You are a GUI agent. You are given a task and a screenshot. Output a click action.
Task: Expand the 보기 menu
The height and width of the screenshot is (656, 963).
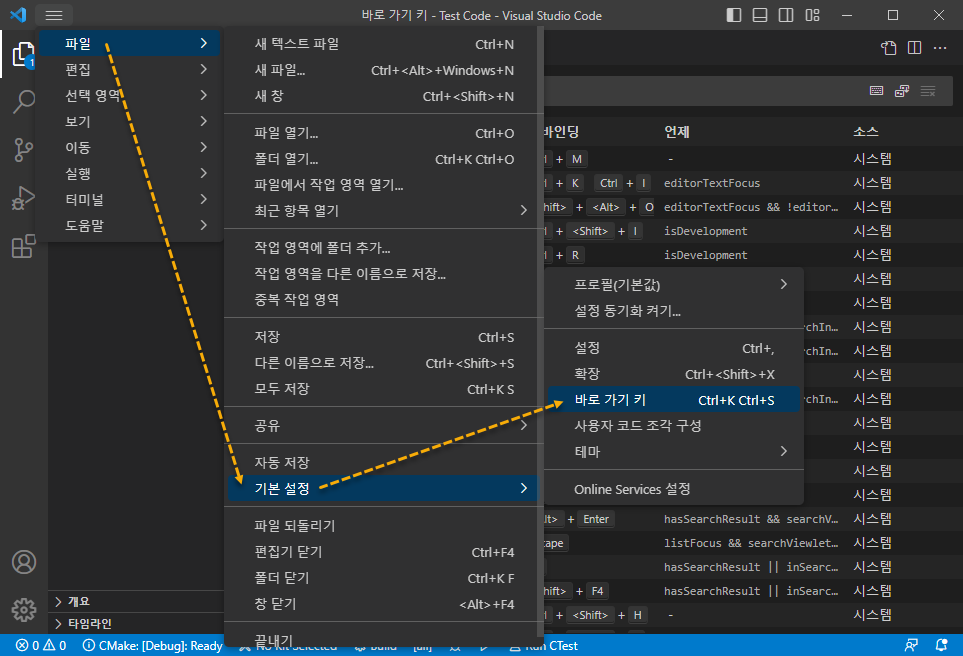click(x=130, y=122)
